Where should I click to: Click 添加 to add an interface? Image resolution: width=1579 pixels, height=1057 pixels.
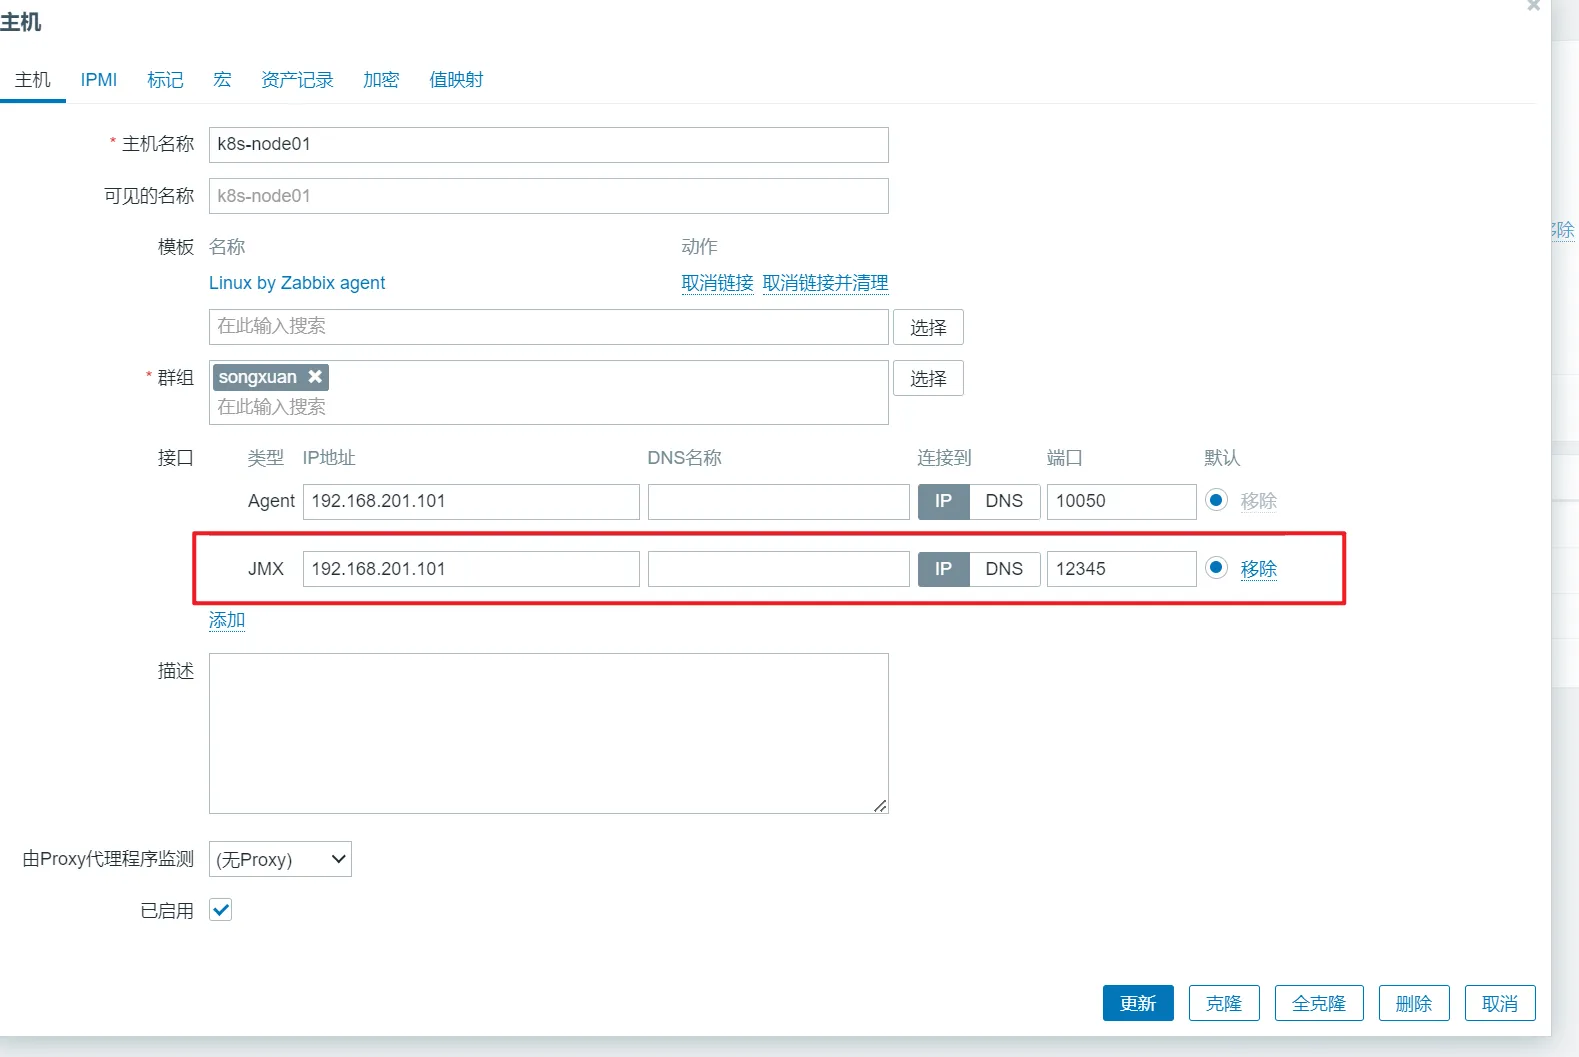pyautogui.click(x=227, y=620)
